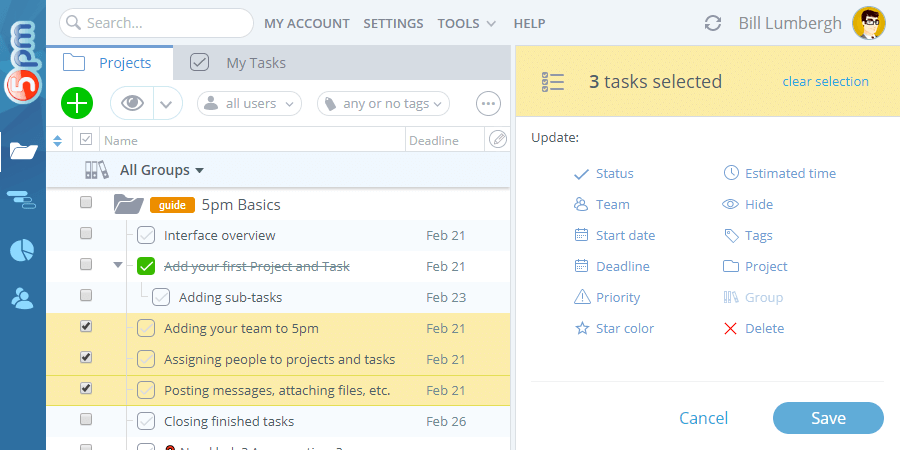Check the 5pm Basics project selection box
900x450 pixels.
click(x=86, y=202)
